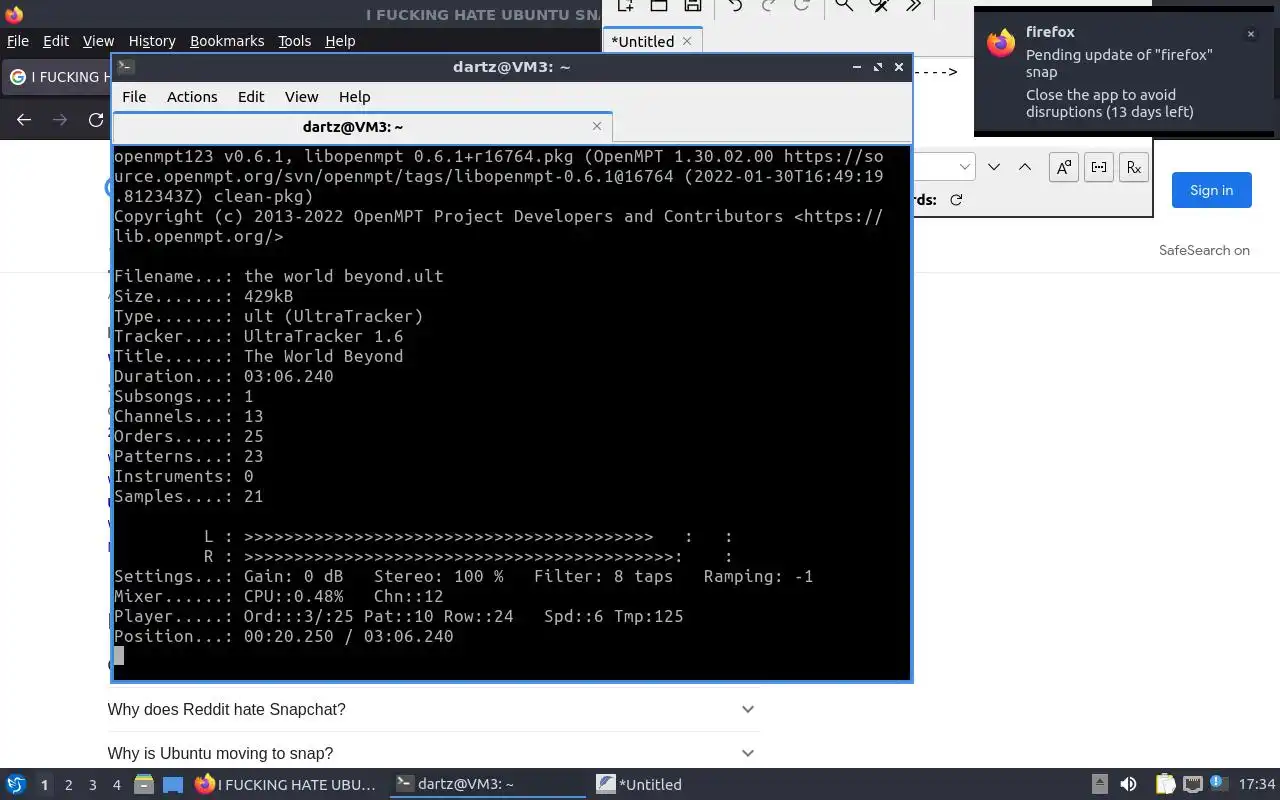This screenshot has height=800, width=1280.
Task: Open the search history combo box dropdown
Action: point(964,167)
